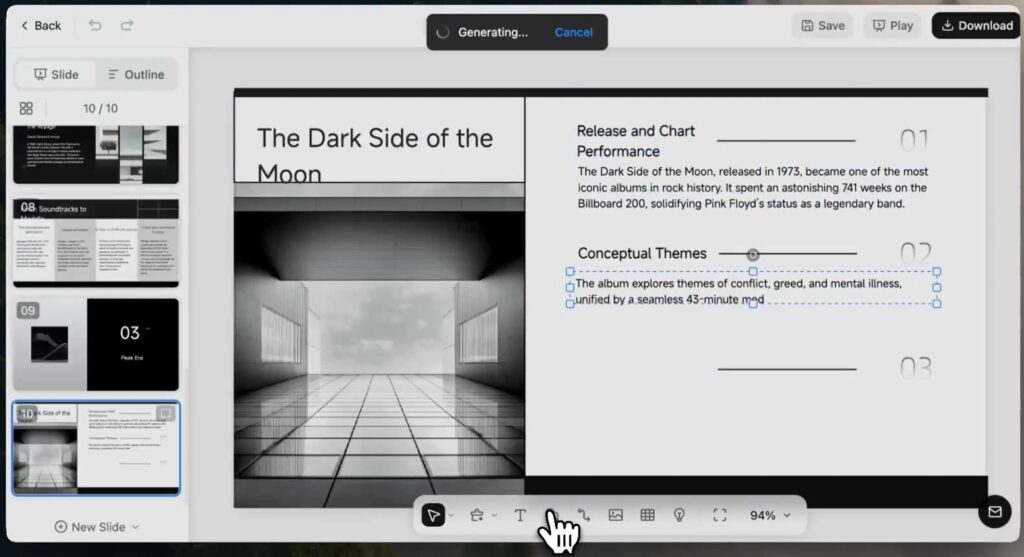1024x557 pixels.
Task: Grab the top-right handle of selected text box
Action: (x=936, y=271)
